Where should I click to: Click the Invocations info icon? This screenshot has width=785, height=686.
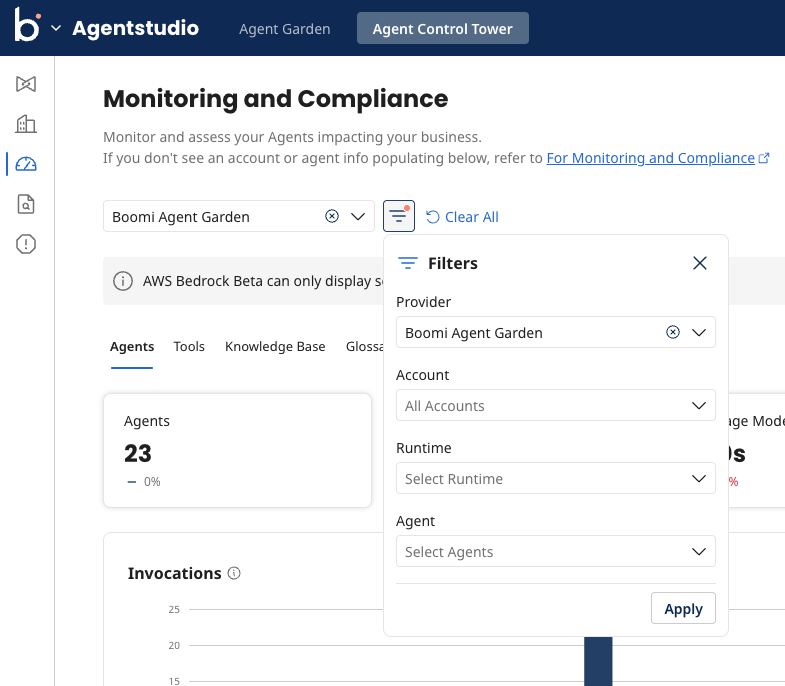tap(234, 573)
